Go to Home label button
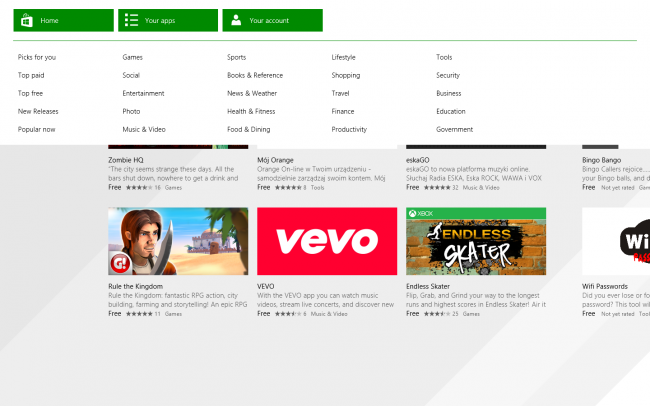Screen dimensions: 650x406 pyautogui.click(x=49, y=20)
